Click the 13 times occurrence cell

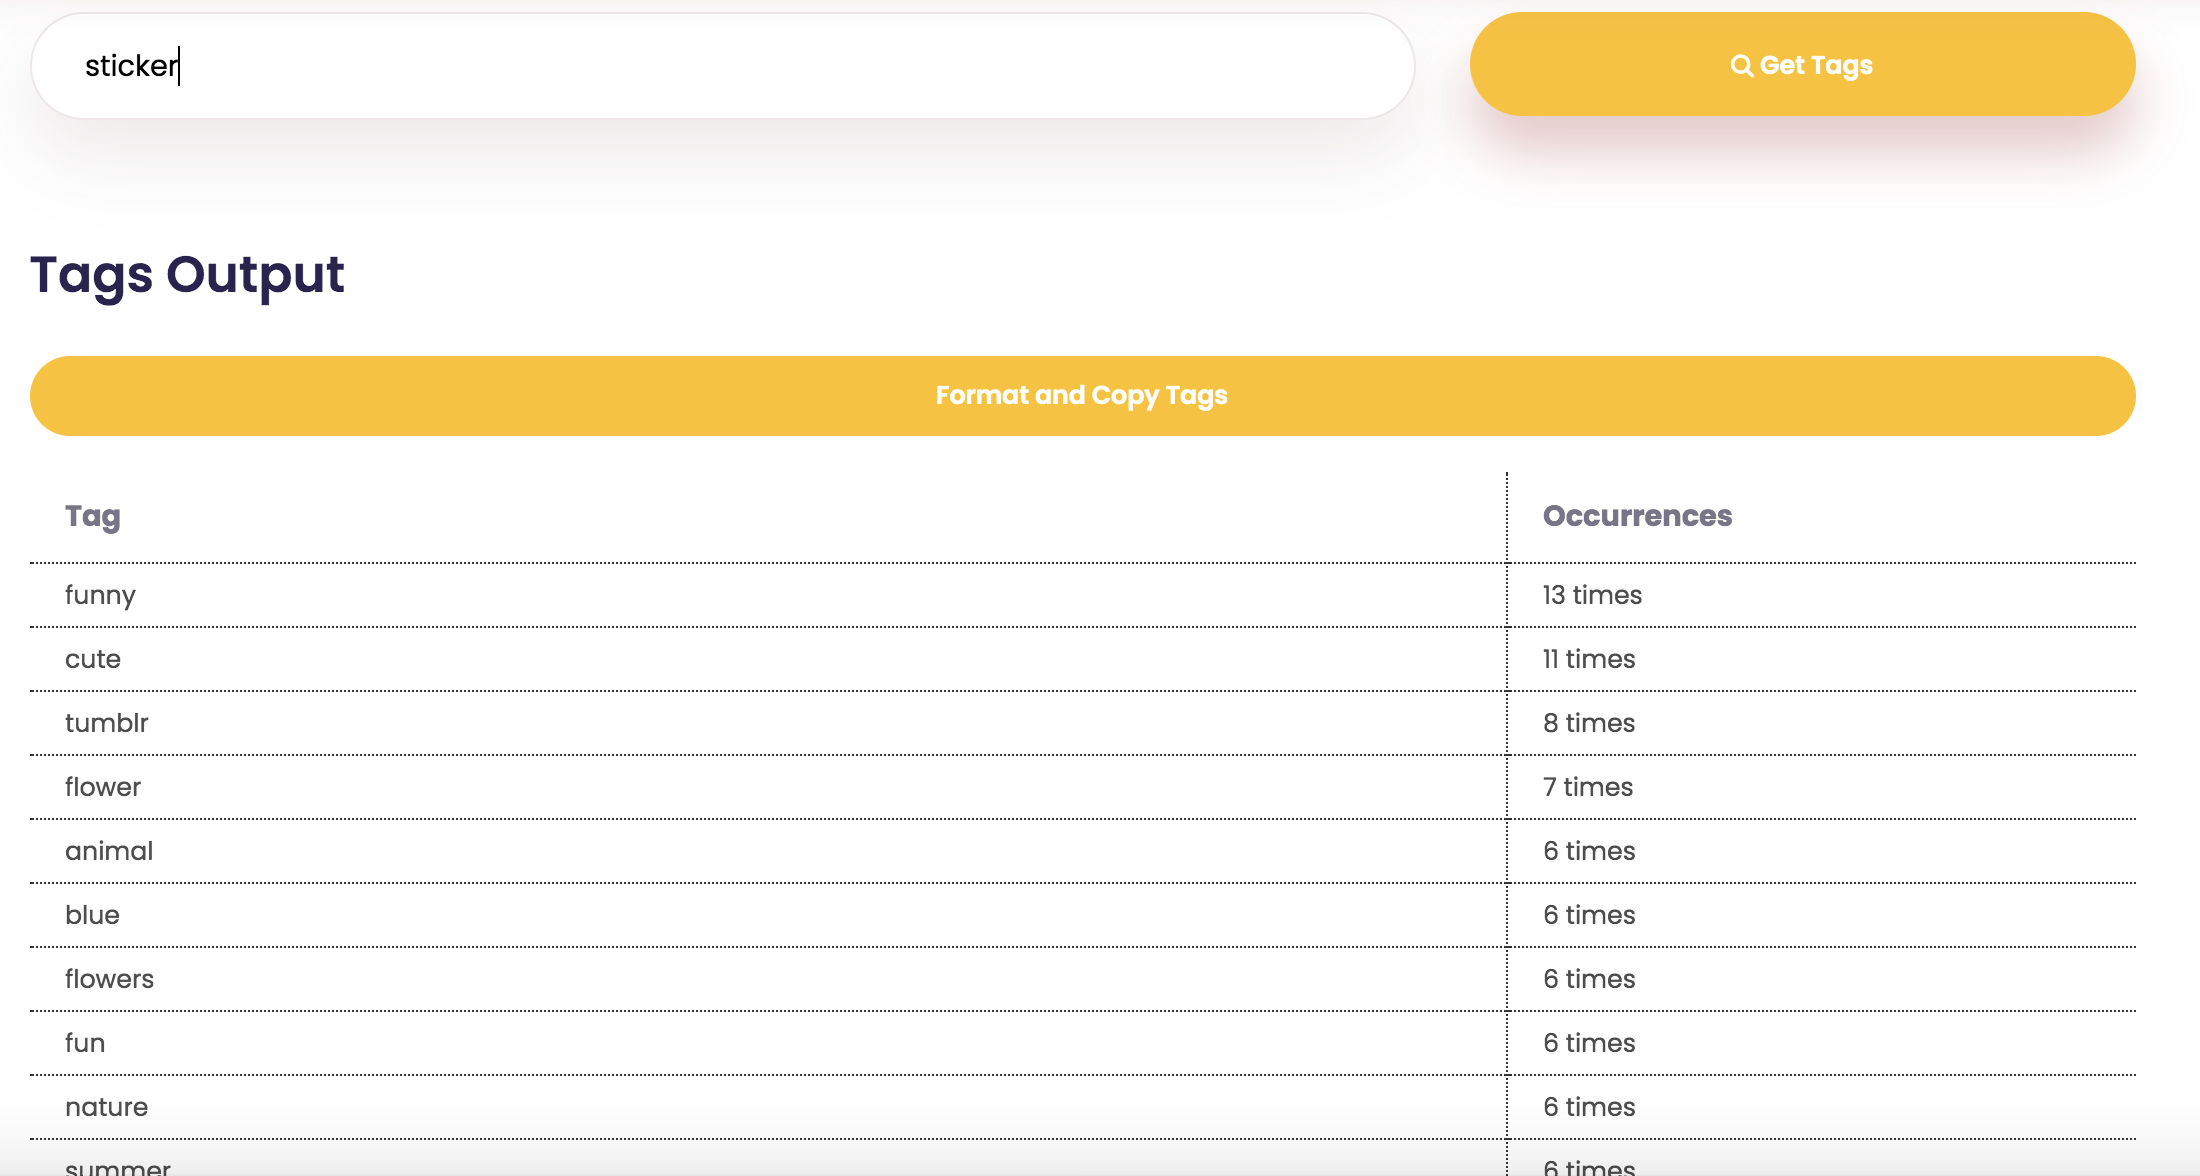coord(1592,595)
